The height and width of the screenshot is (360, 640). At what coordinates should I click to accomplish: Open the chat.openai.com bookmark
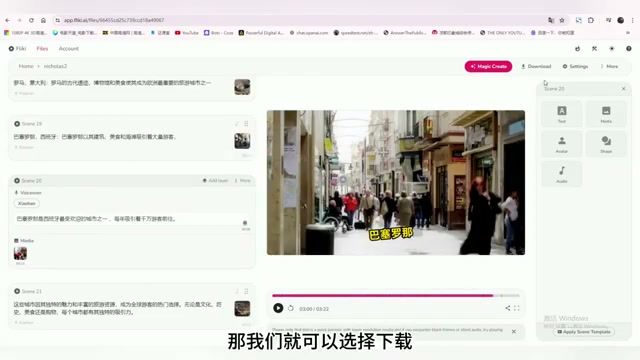point(309,33)
